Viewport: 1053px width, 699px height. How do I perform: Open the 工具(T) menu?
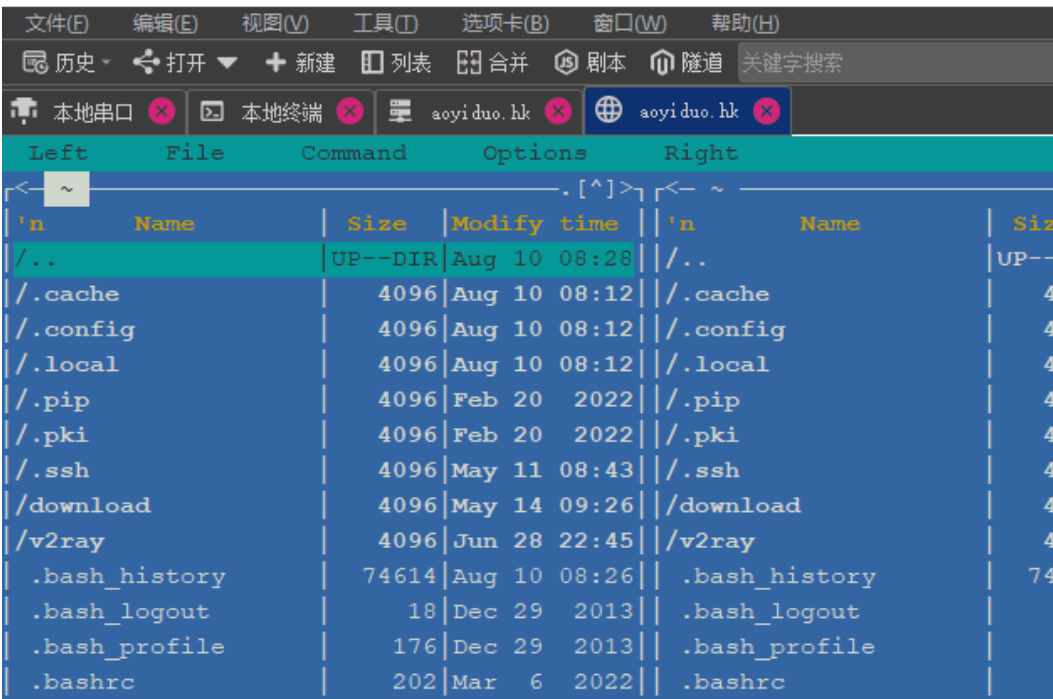pos(385,24)
